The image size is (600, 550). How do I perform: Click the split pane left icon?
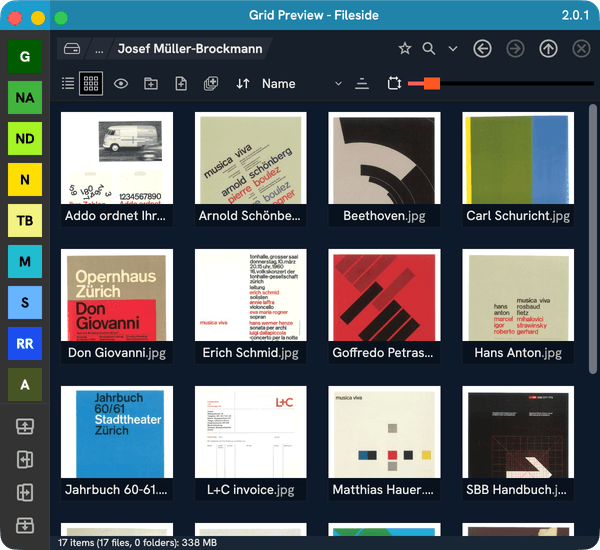click(x=25, y=459)
